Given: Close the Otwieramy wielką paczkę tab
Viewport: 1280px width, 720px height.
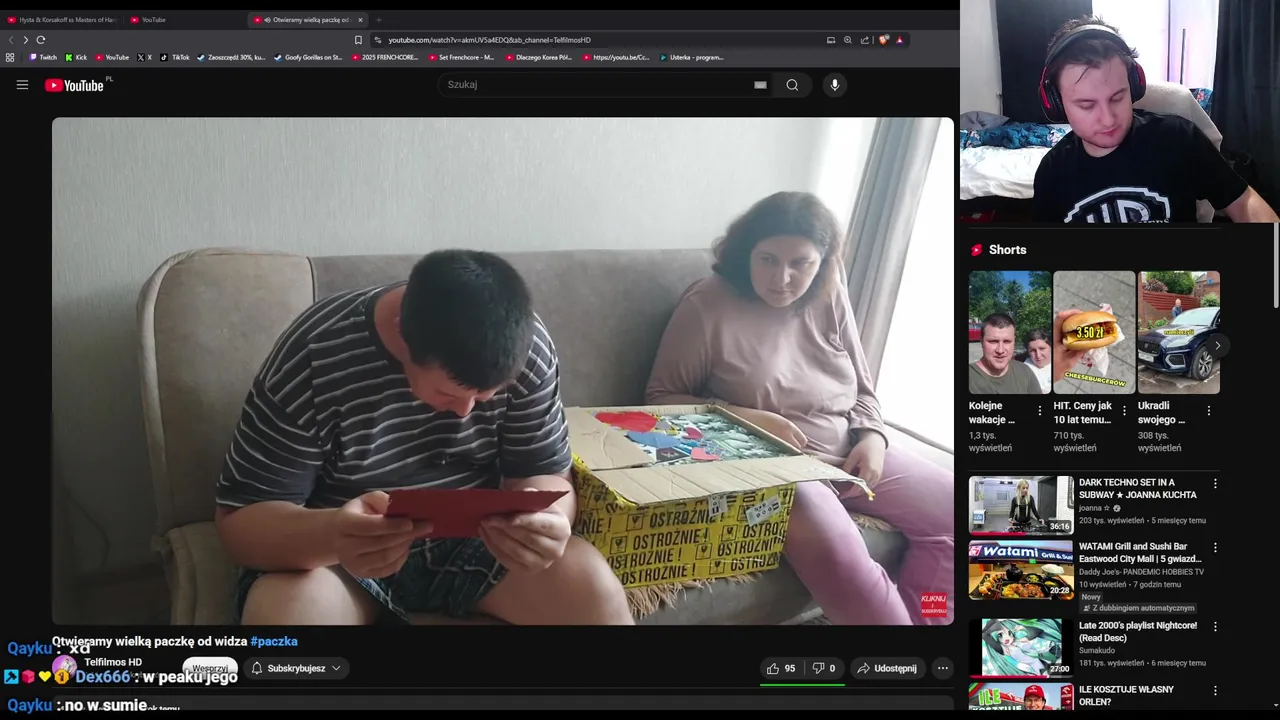Looking at the screenshot, I should click(360, 20).
